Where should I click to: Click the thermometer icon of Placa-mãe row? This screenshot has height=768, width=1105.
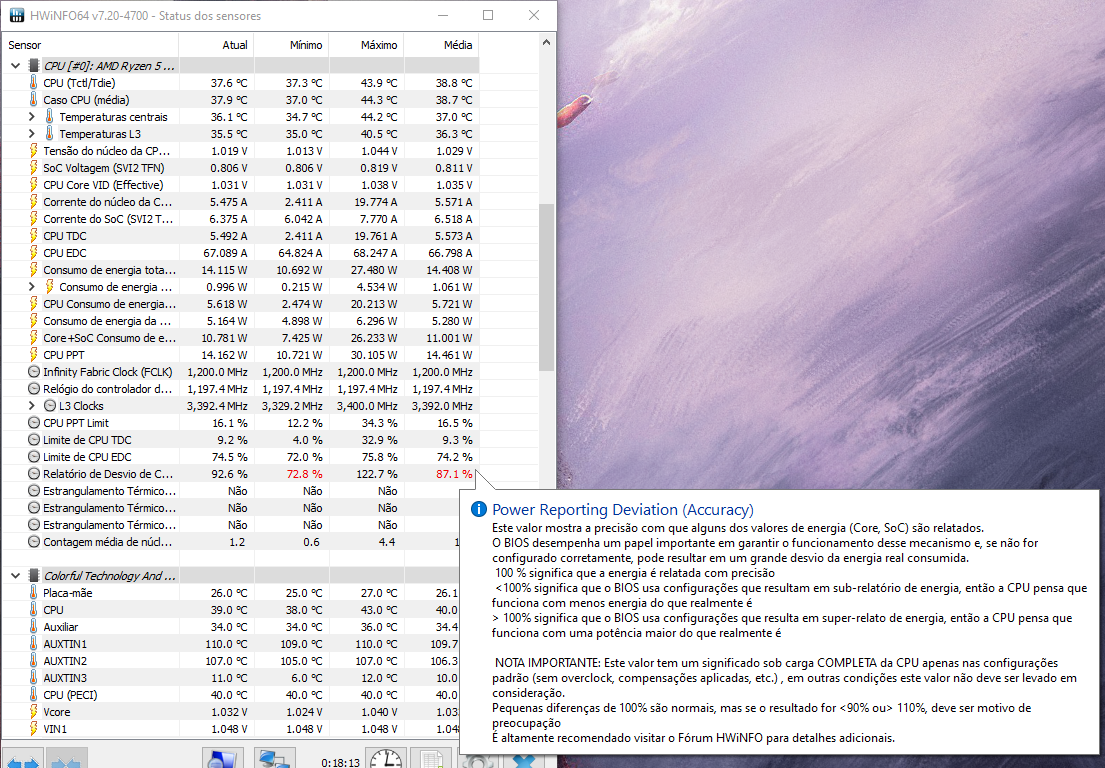(33, 593)
